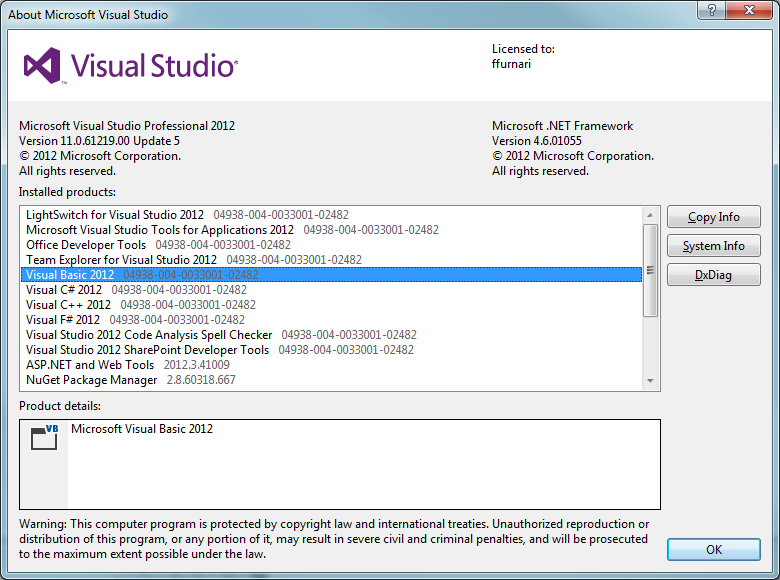This screenshot has width=780, height=580.
Task: Confirm with the OK button
Action: (x=713, y=549)
